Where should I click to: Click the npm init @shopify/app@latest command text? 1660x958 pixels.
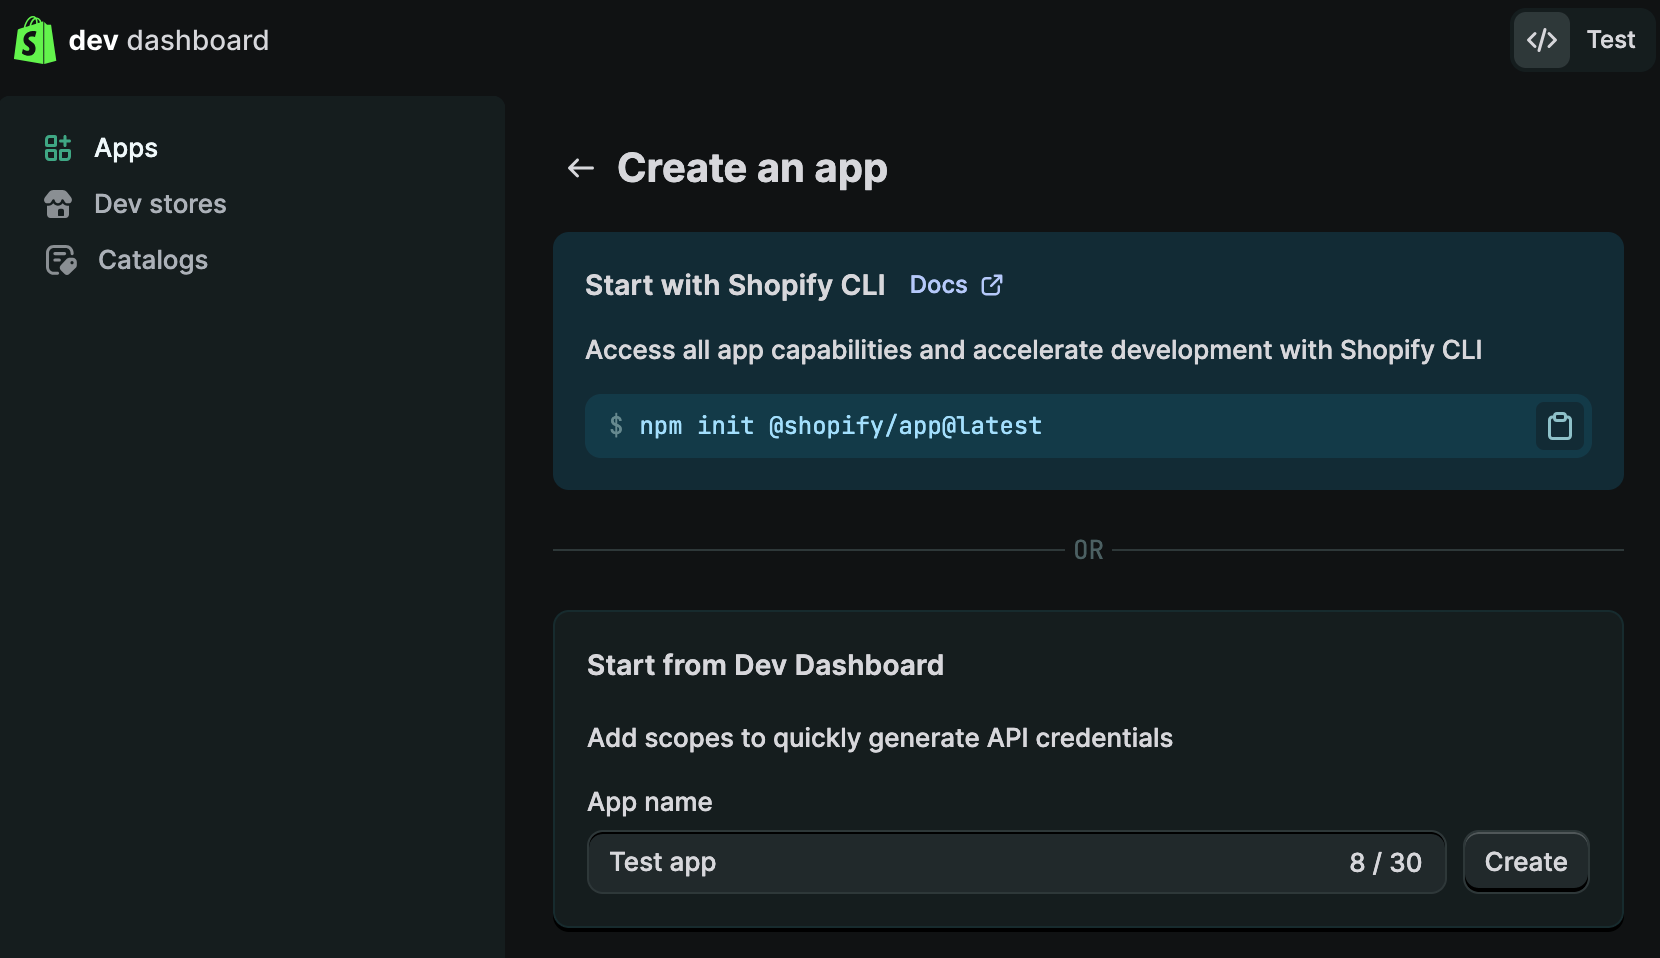click(x=840, y=426)
